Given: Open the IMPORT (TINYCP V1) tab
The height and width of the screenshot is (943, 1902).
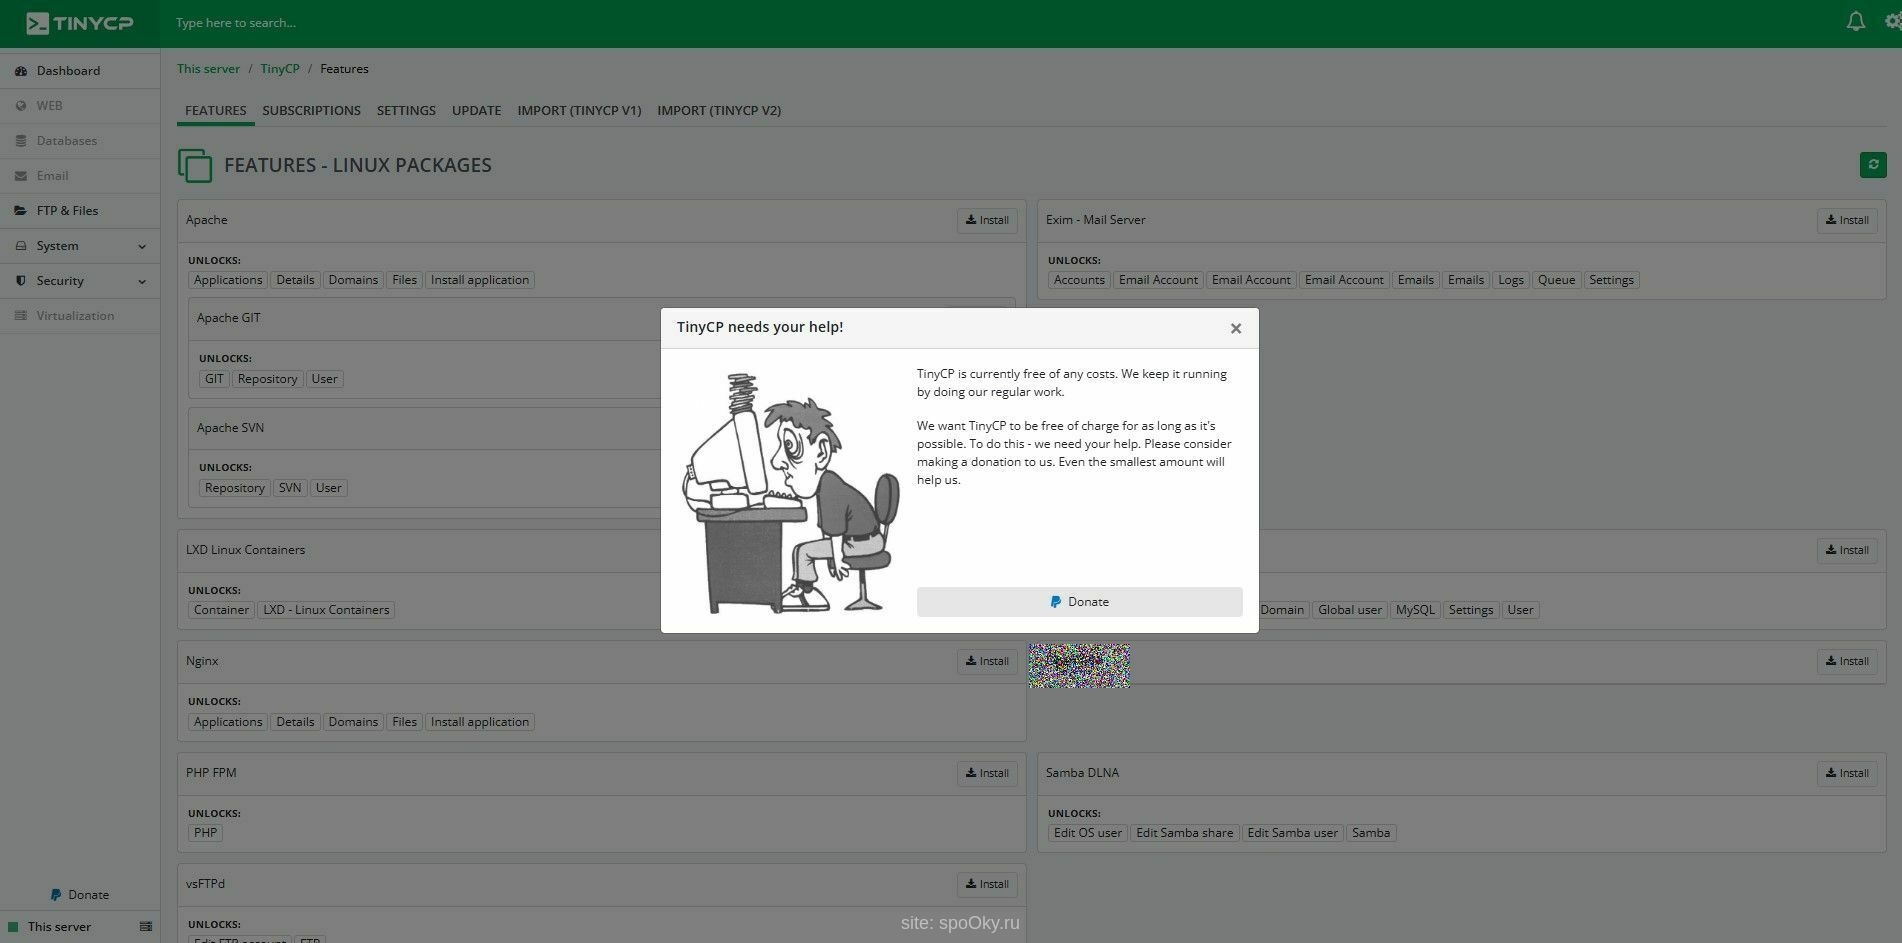Looking at the screenshot, I should [x=579, y=111].
